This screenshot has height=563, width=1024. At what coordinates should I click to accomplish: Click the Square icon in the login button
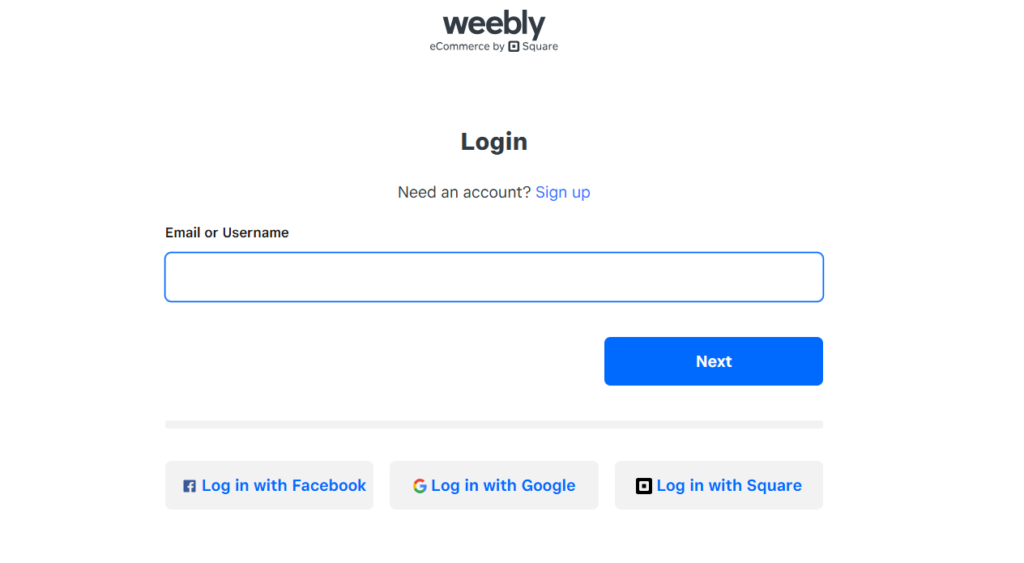(644, 486)
